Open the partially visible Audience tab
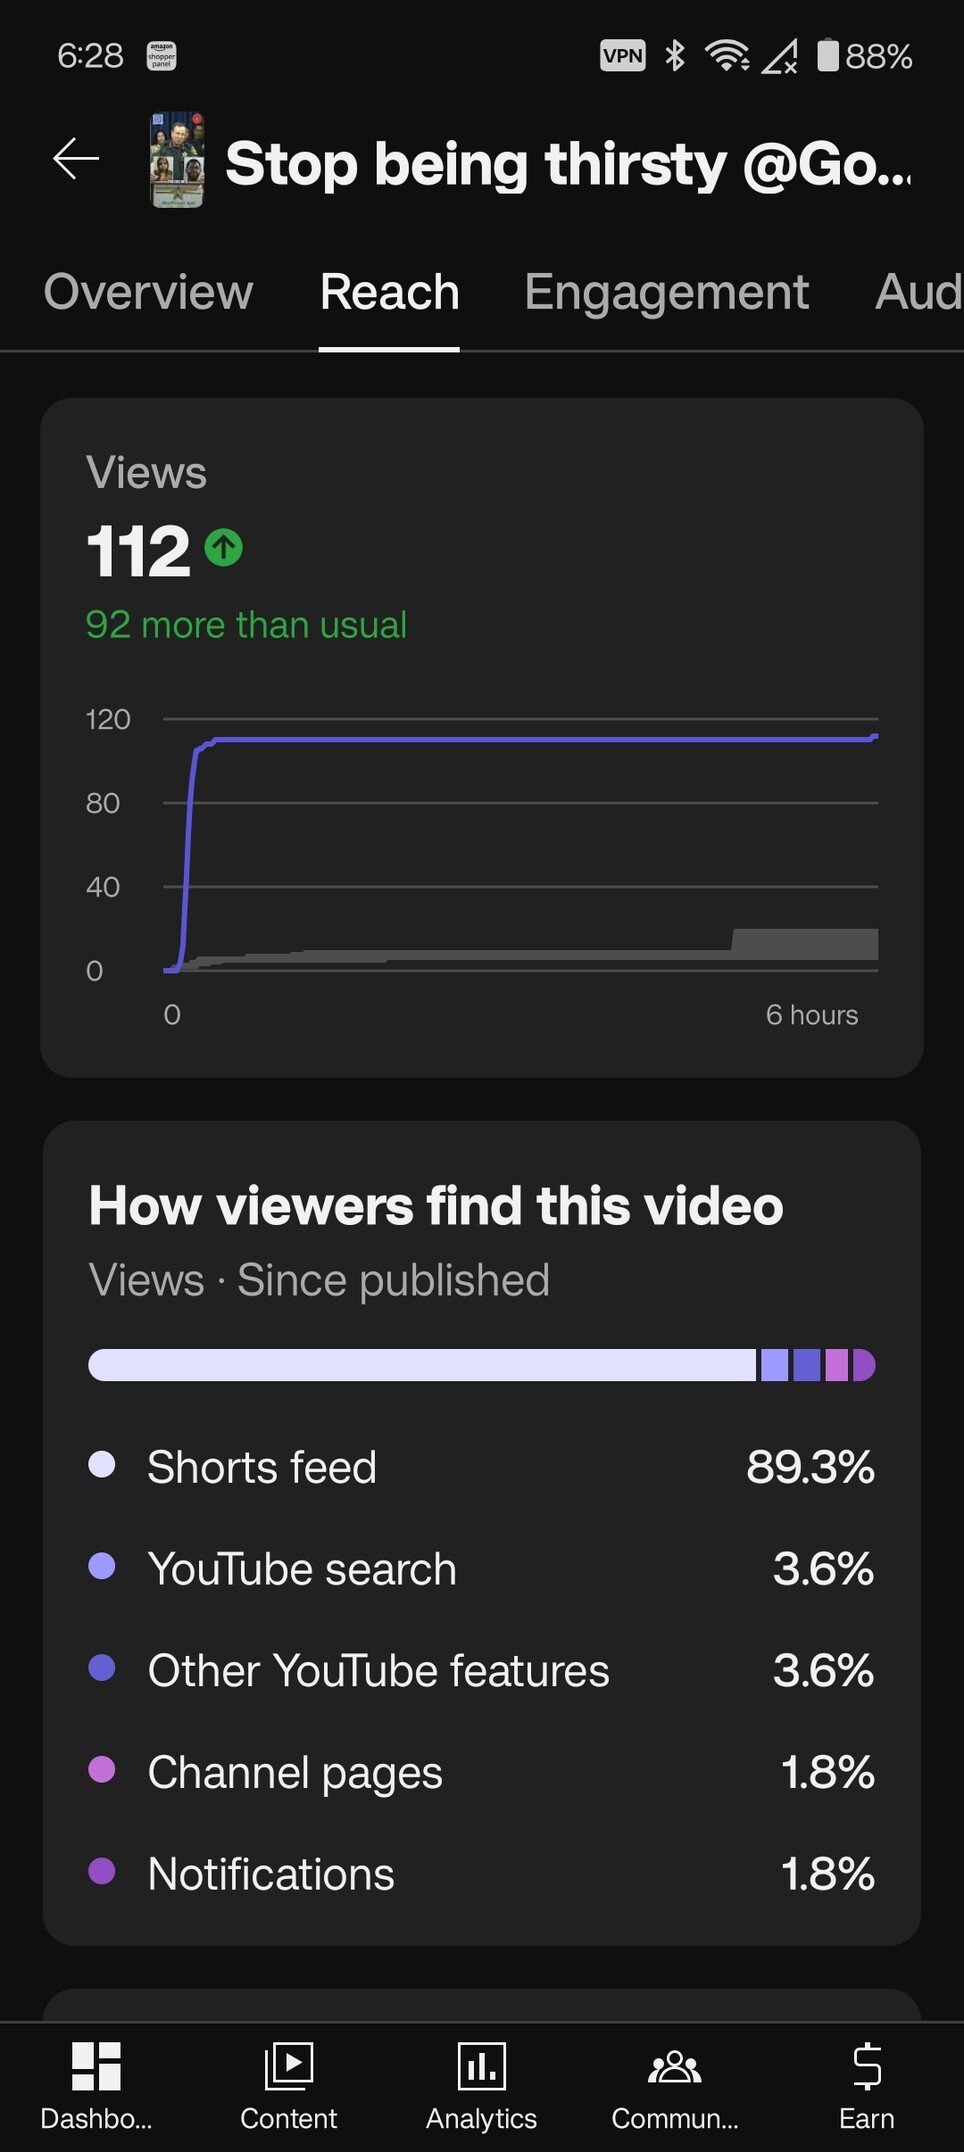 [x=918, y=293]
